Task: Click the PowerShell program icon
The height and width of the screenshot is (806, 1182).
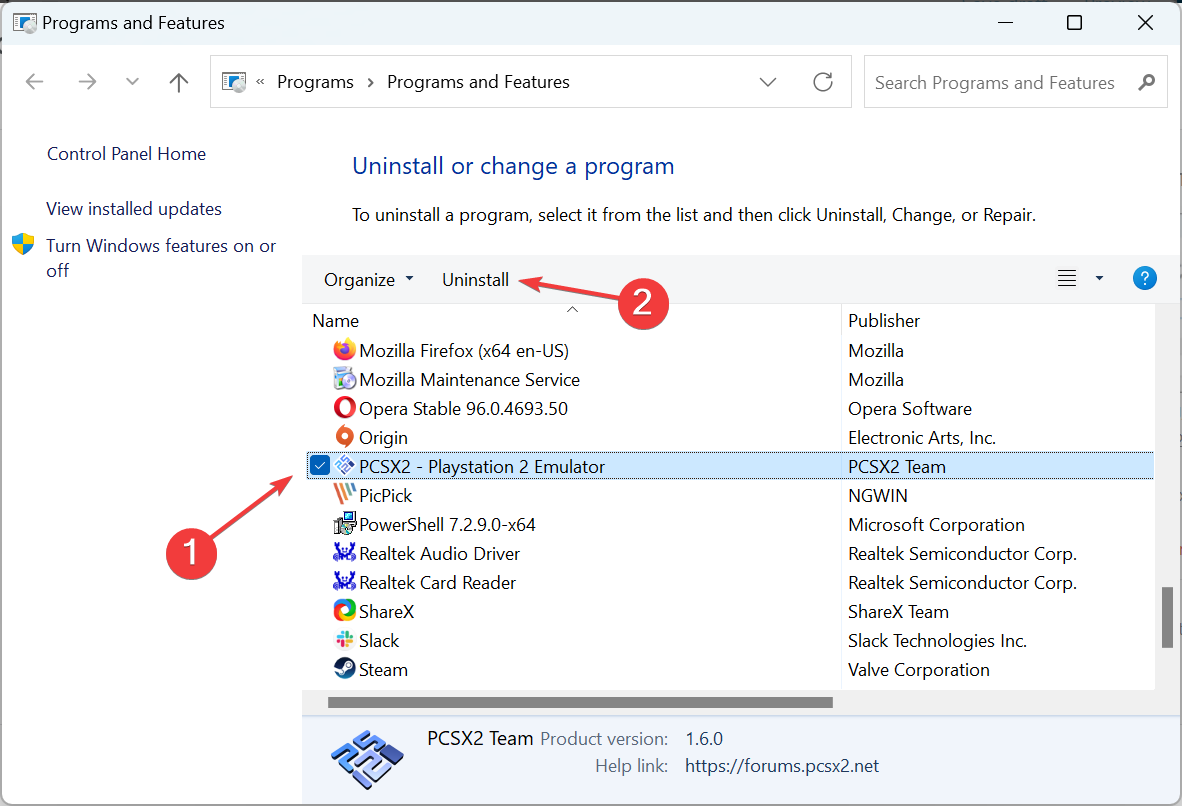Action: [344, 524]
